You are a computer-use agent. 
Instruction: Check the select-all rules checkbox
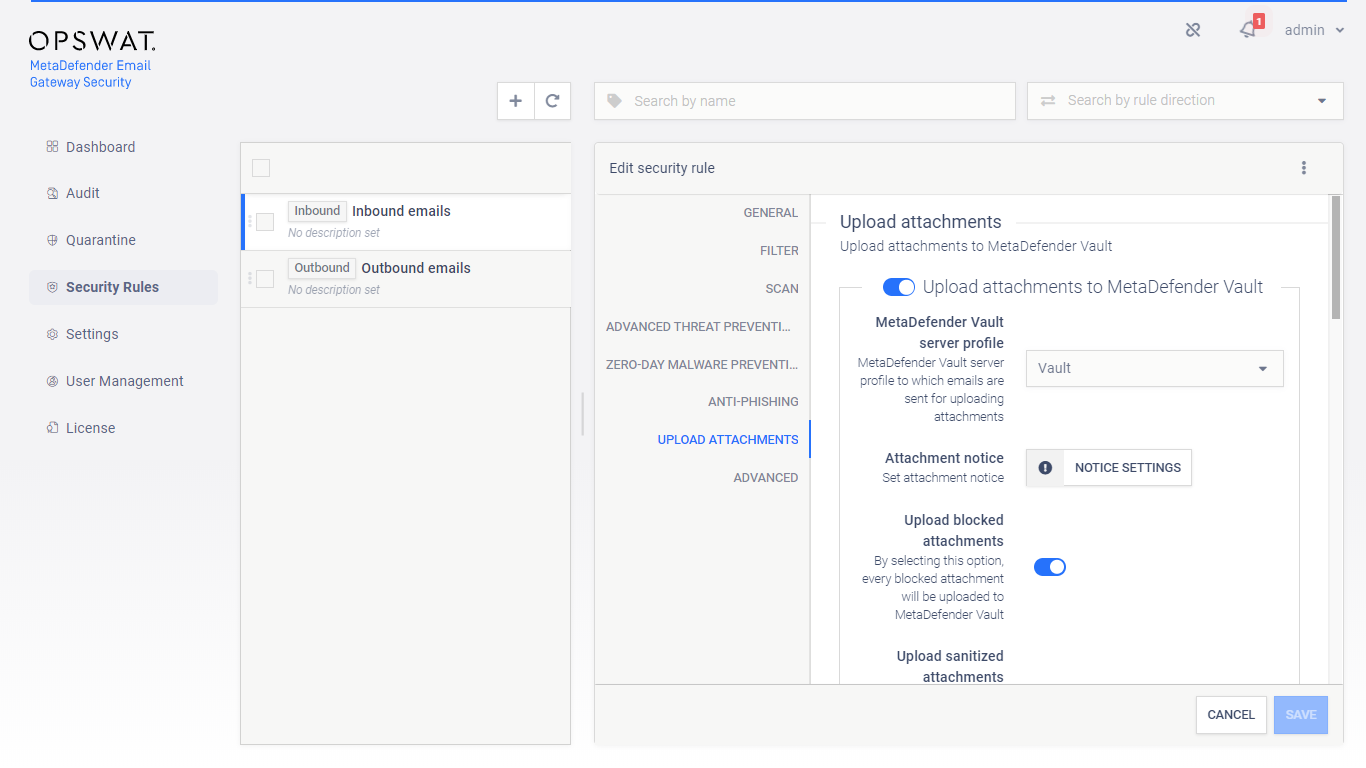261,168
